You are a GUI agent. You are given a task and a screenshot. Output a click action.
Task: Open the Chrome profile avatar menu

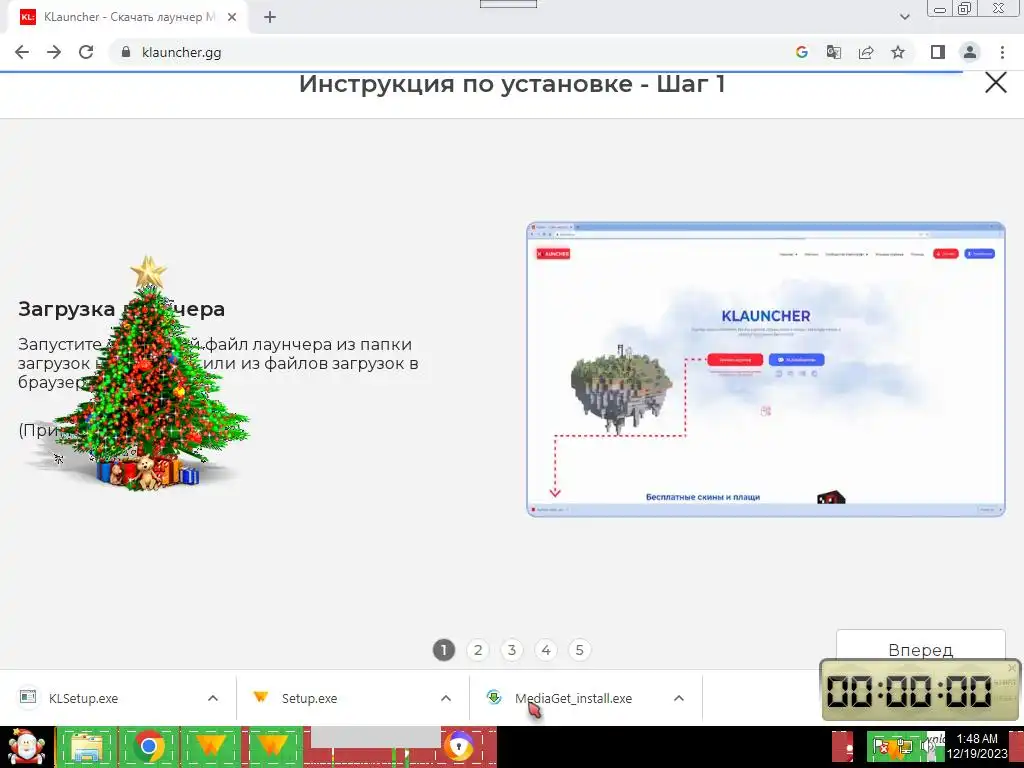[x=970, y=52]
